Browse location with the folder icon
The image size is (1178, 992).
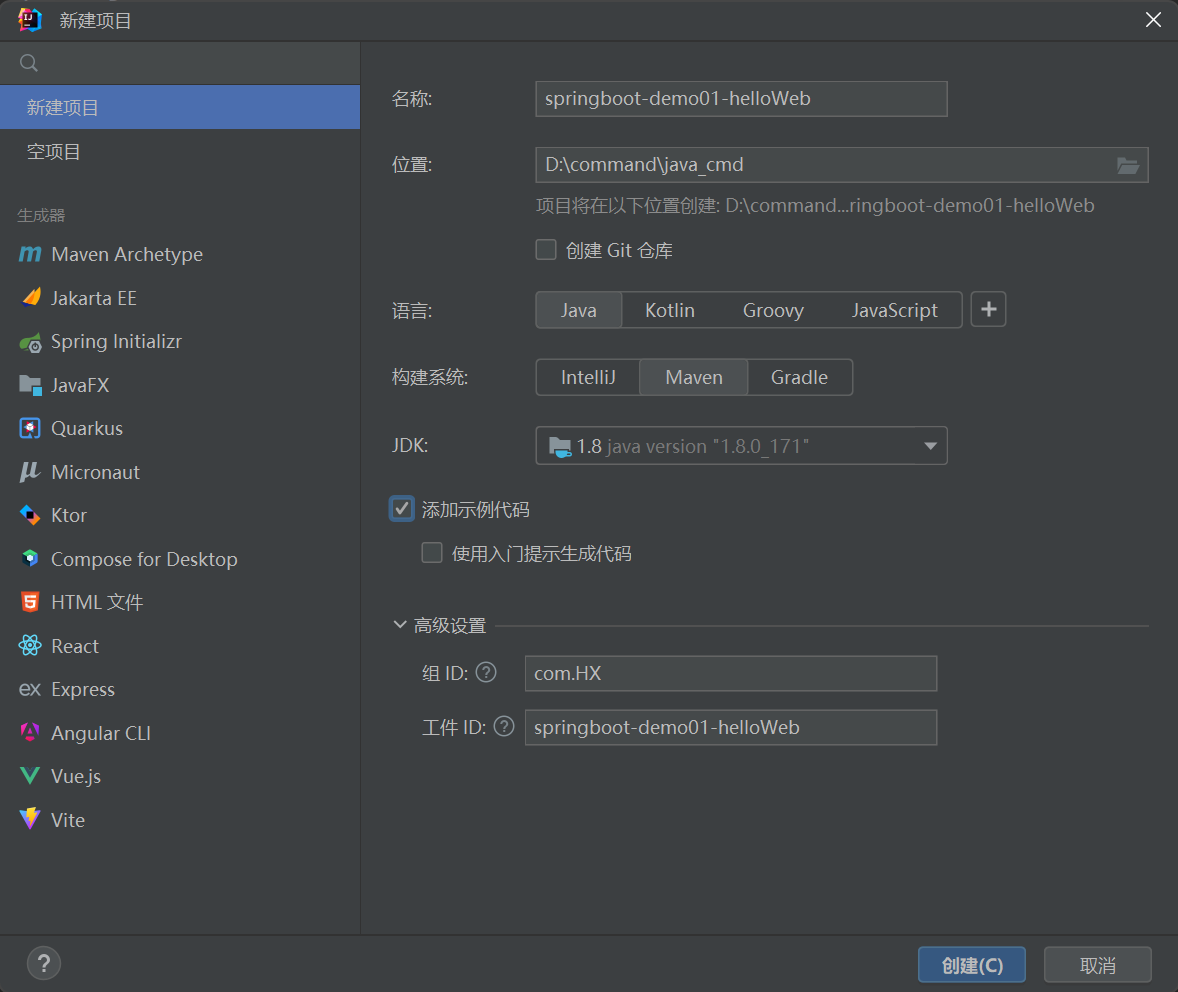(1127, 165)
